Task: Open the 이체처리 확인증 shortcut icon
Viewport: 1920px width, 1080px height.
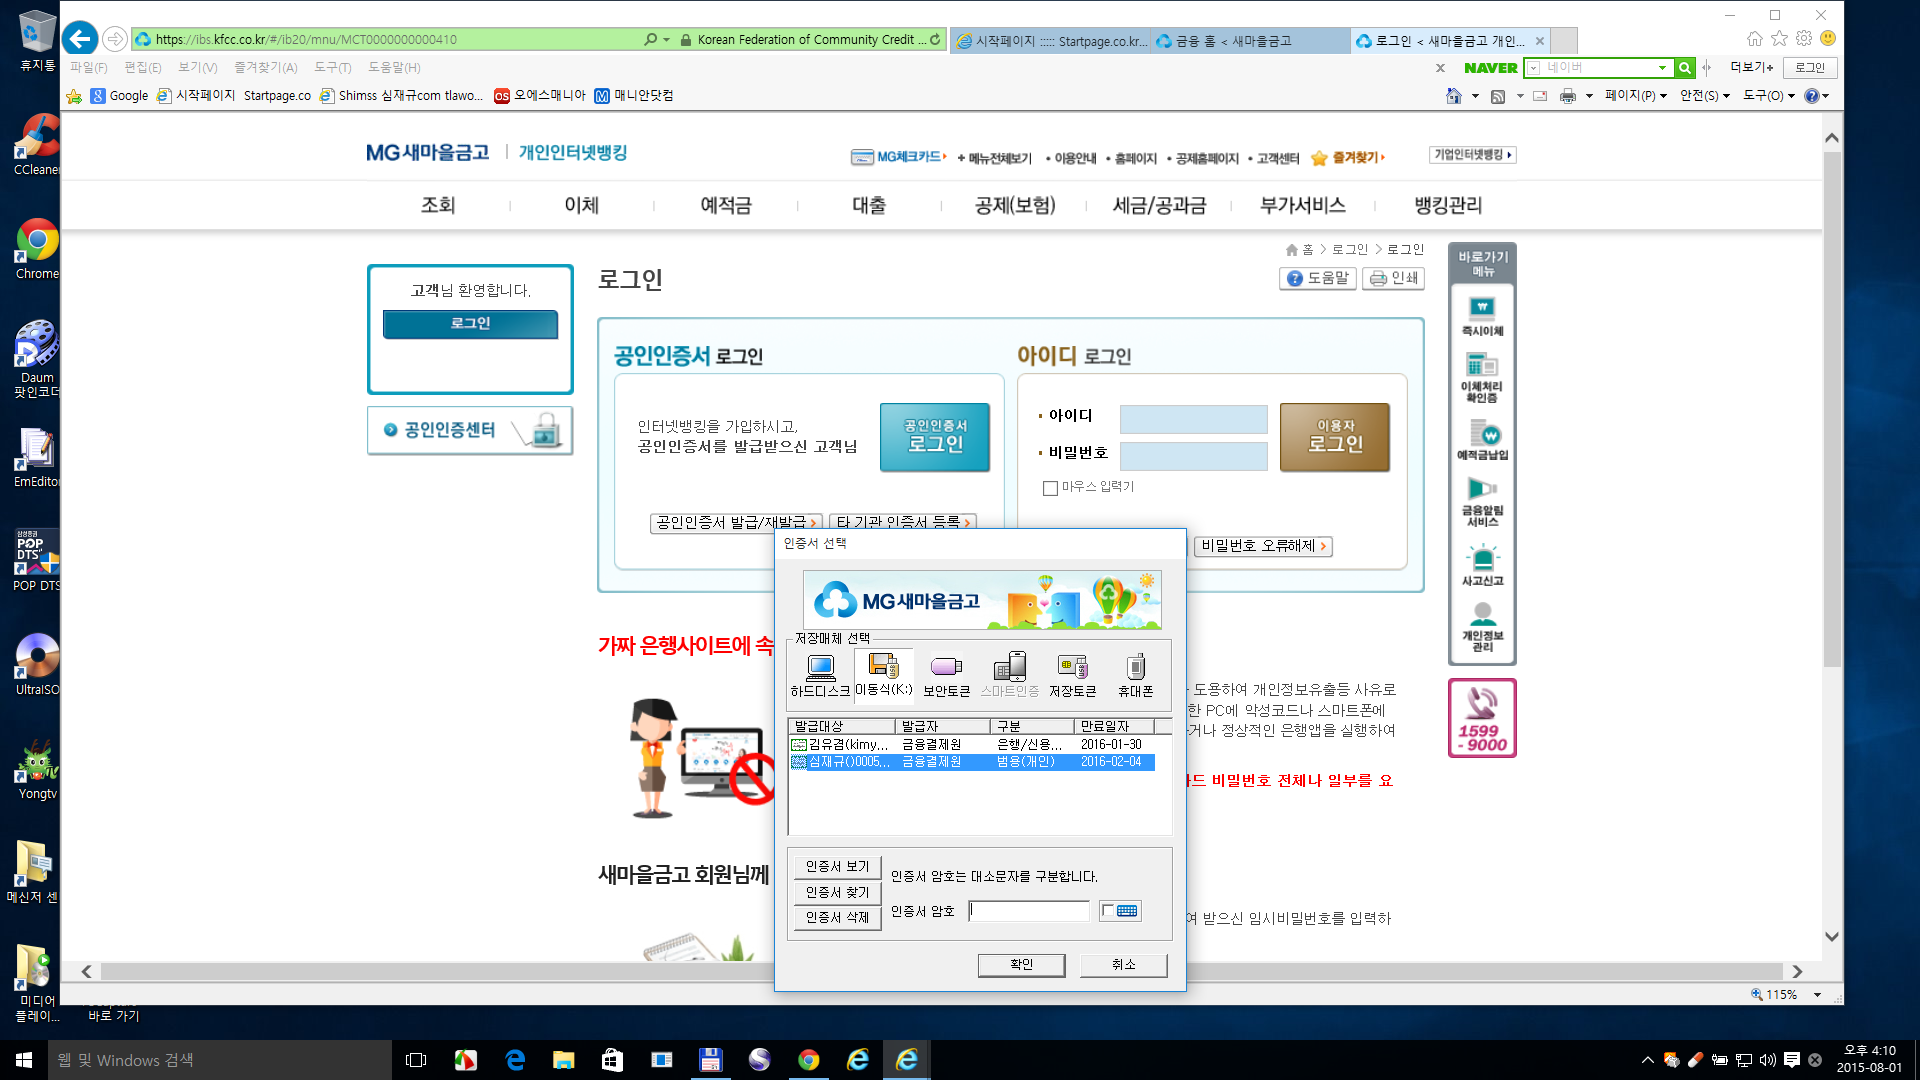Action: click(1482, 377)
